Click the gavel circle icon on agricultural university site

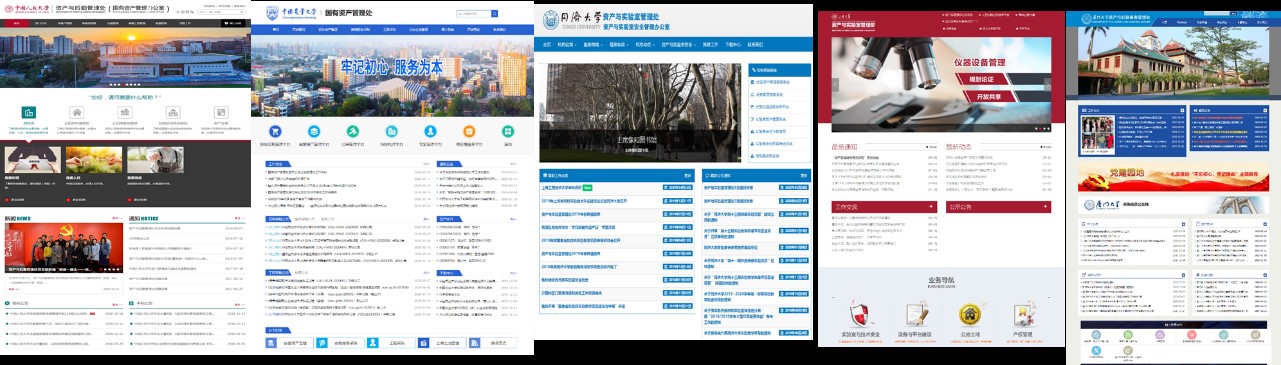tap(352, 131)
